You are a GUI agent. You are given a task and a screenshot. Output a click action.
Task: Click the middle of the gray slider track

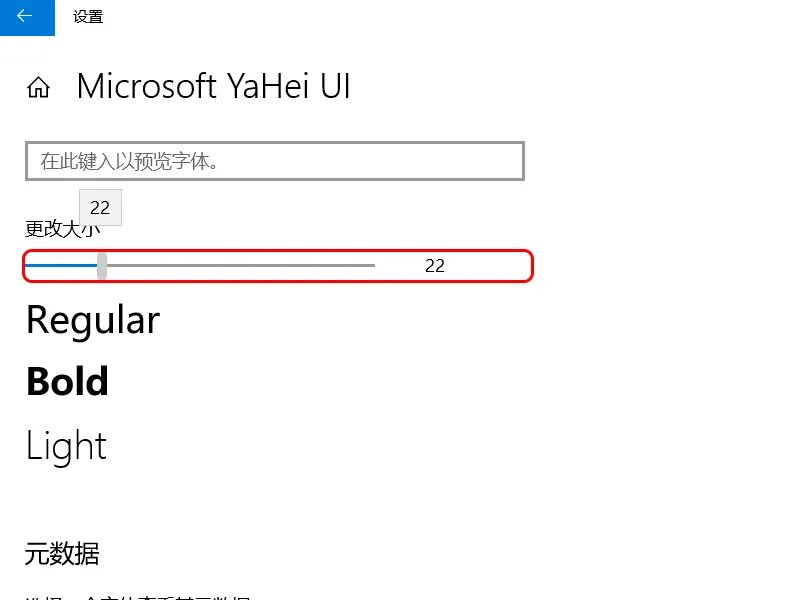[x=240, y=266]
